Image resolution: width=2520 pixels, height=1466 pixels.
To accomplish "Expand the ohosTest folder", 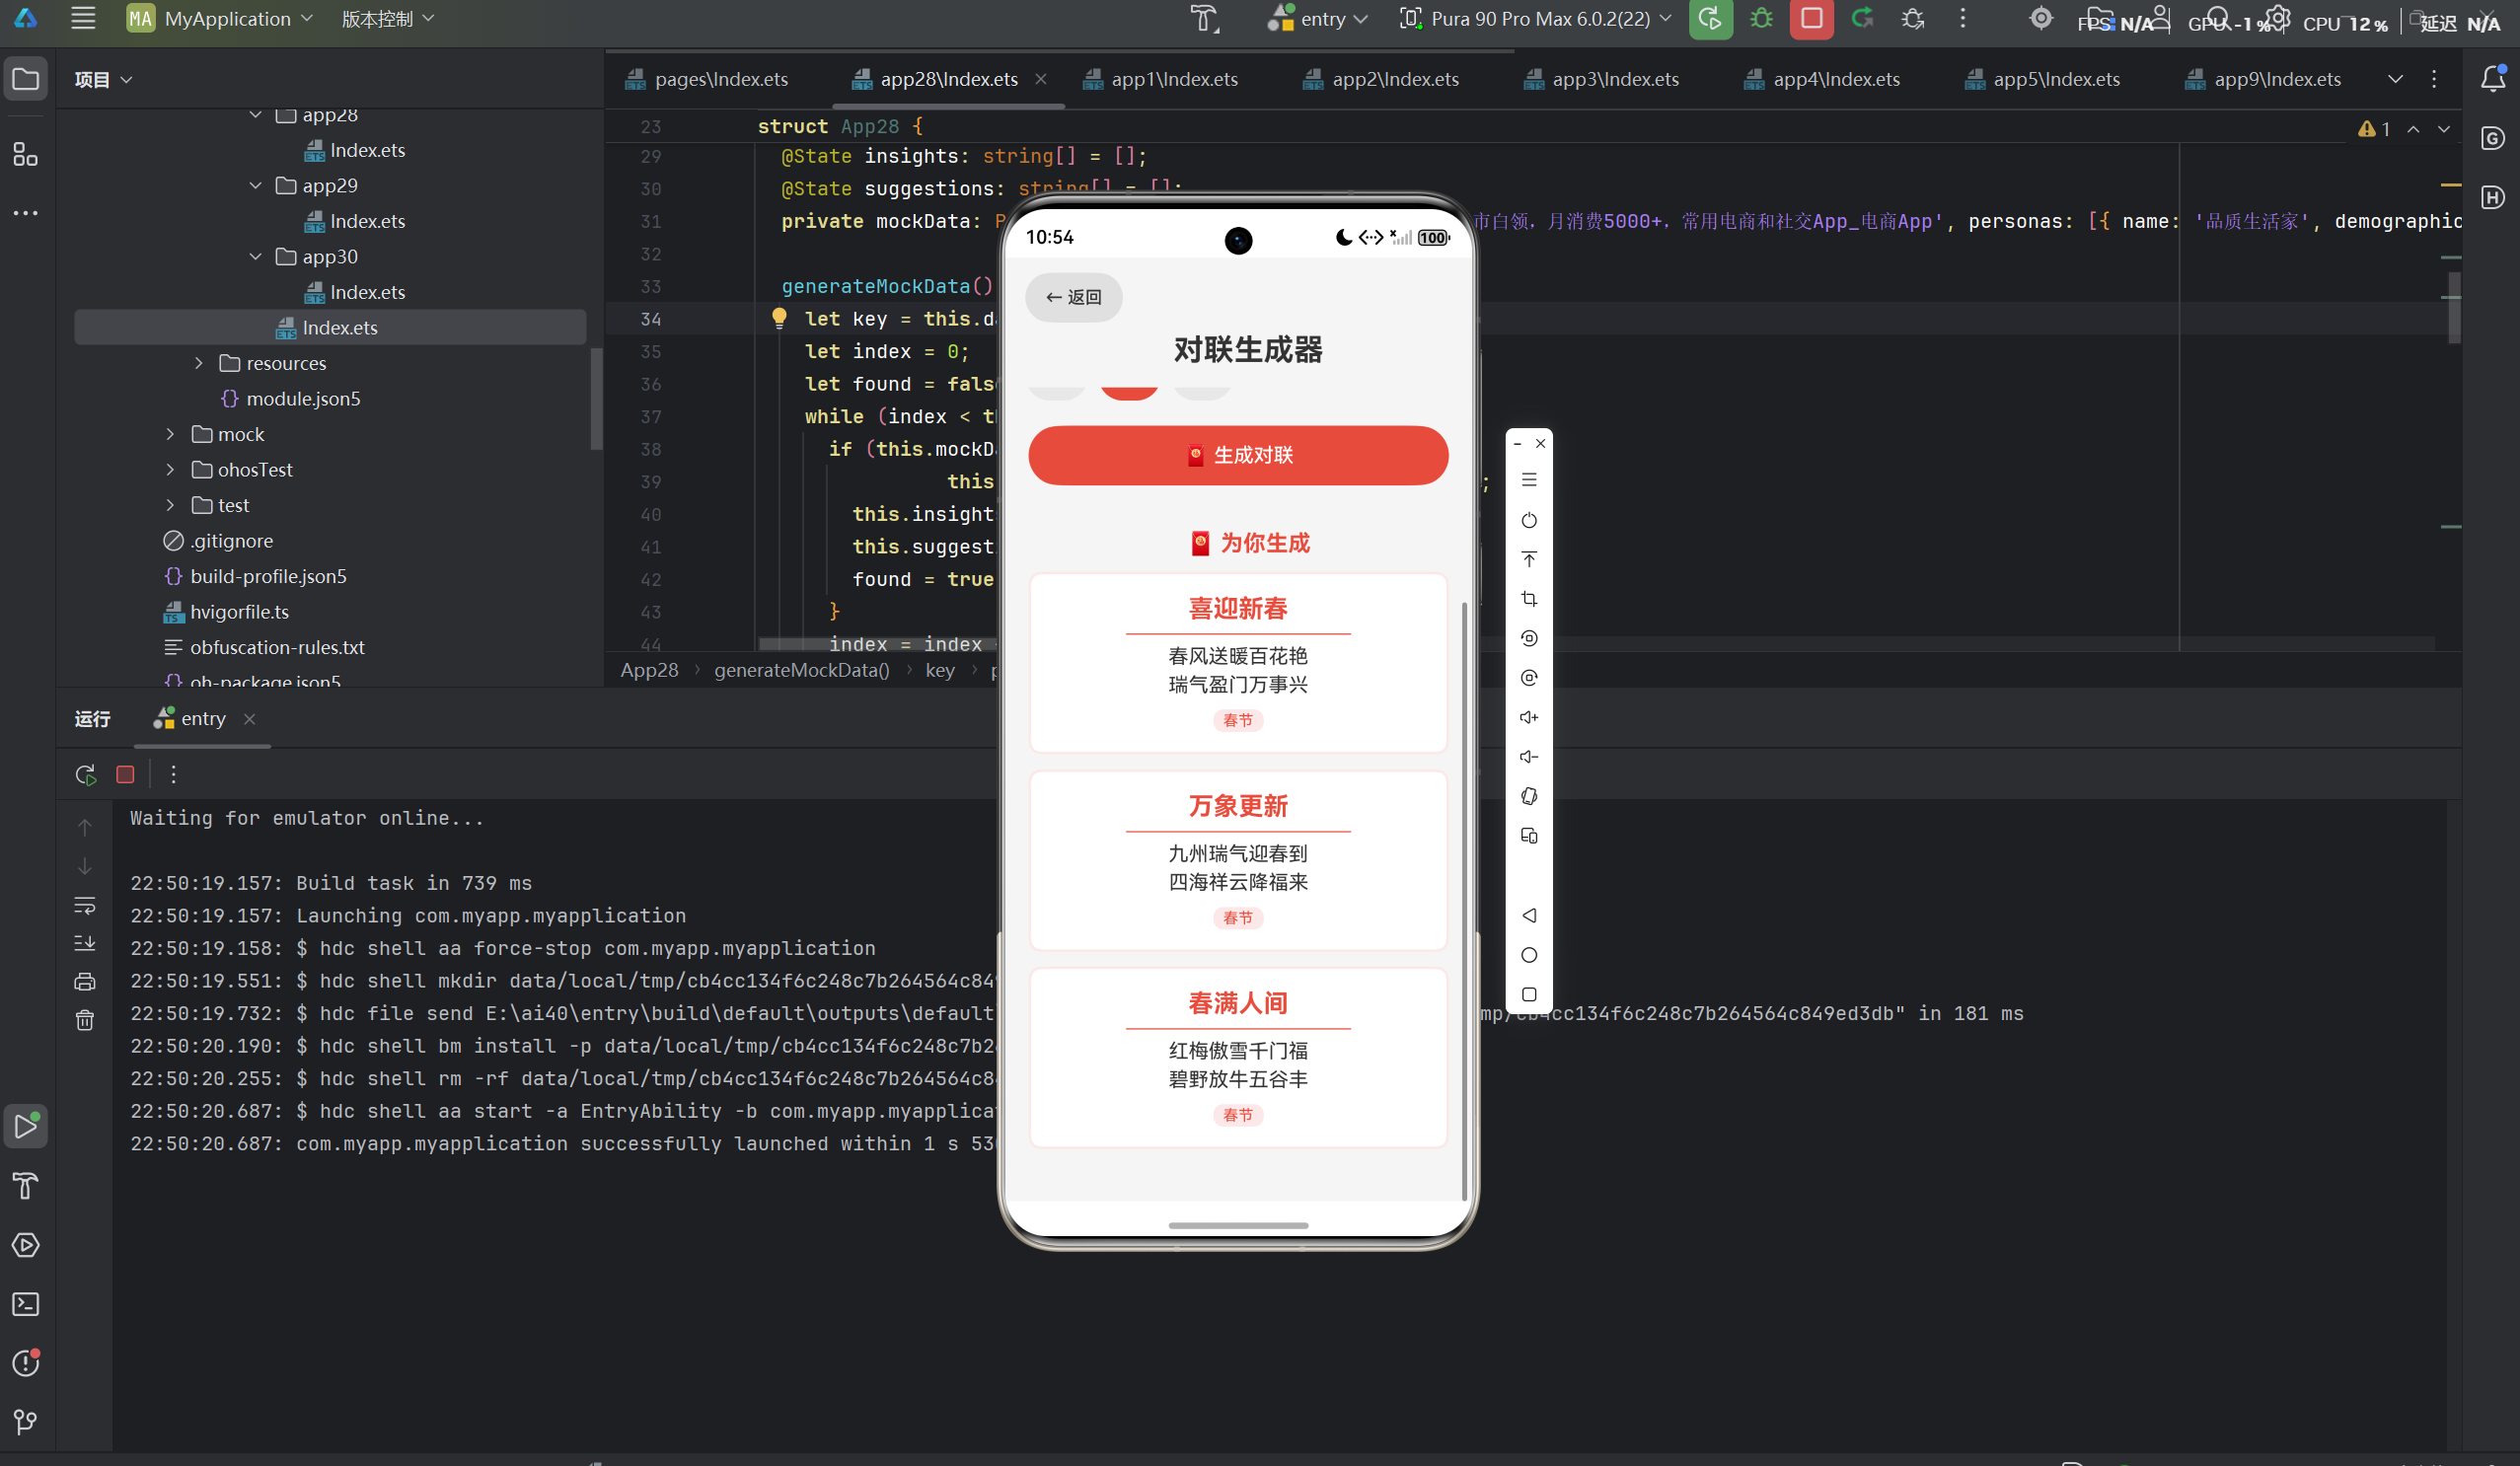I will pos(170,470).
